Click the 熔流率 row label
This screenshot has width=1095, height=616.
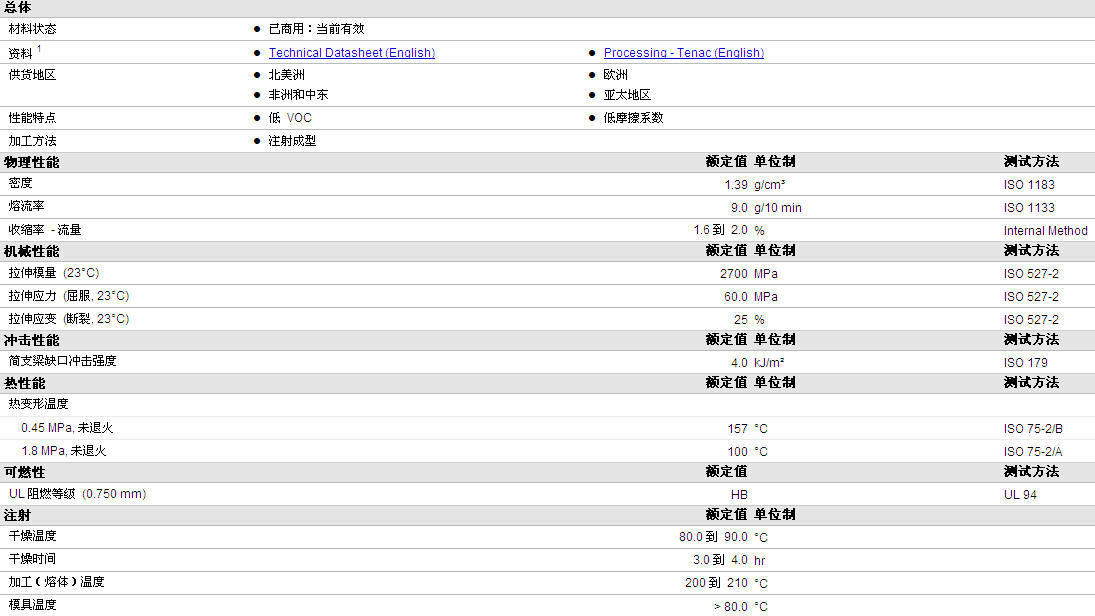(27, 206)
